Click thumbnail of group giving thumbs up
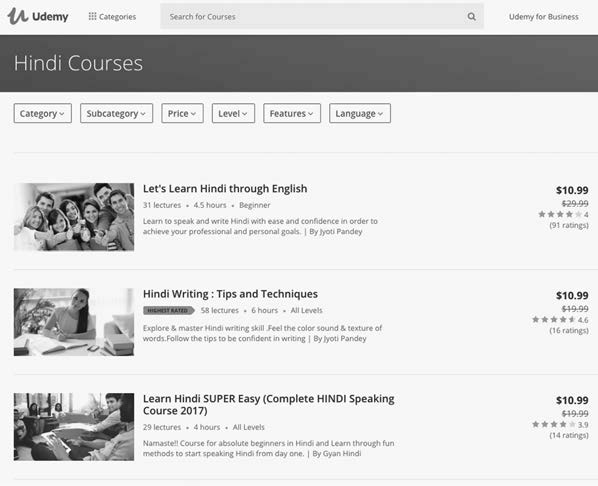The image size is (598, 486). coord(74,217)
